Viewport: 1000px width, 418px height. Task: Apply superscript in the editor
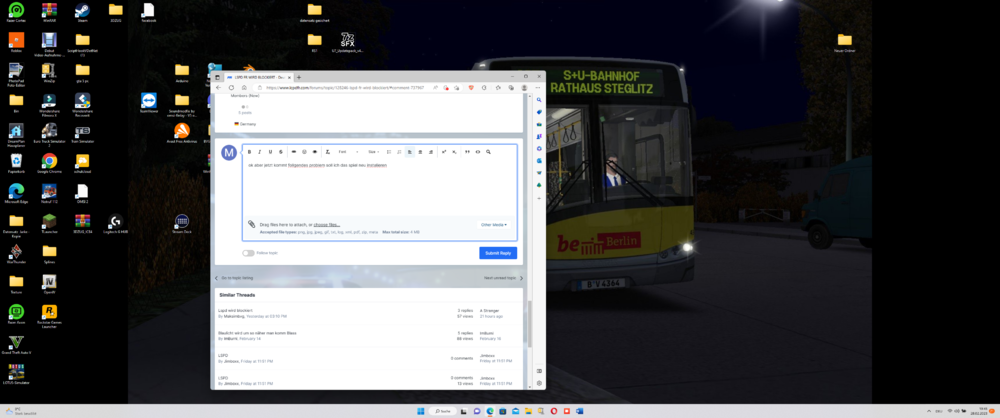(x=444, y=152)
